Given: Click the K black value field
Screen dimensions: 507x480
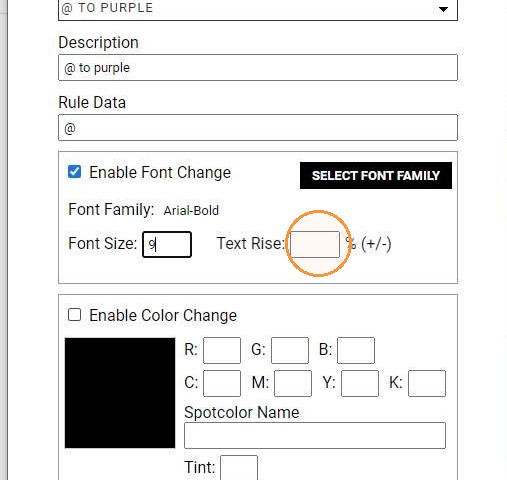Looking at the screenshot, I should coord(427,383).
